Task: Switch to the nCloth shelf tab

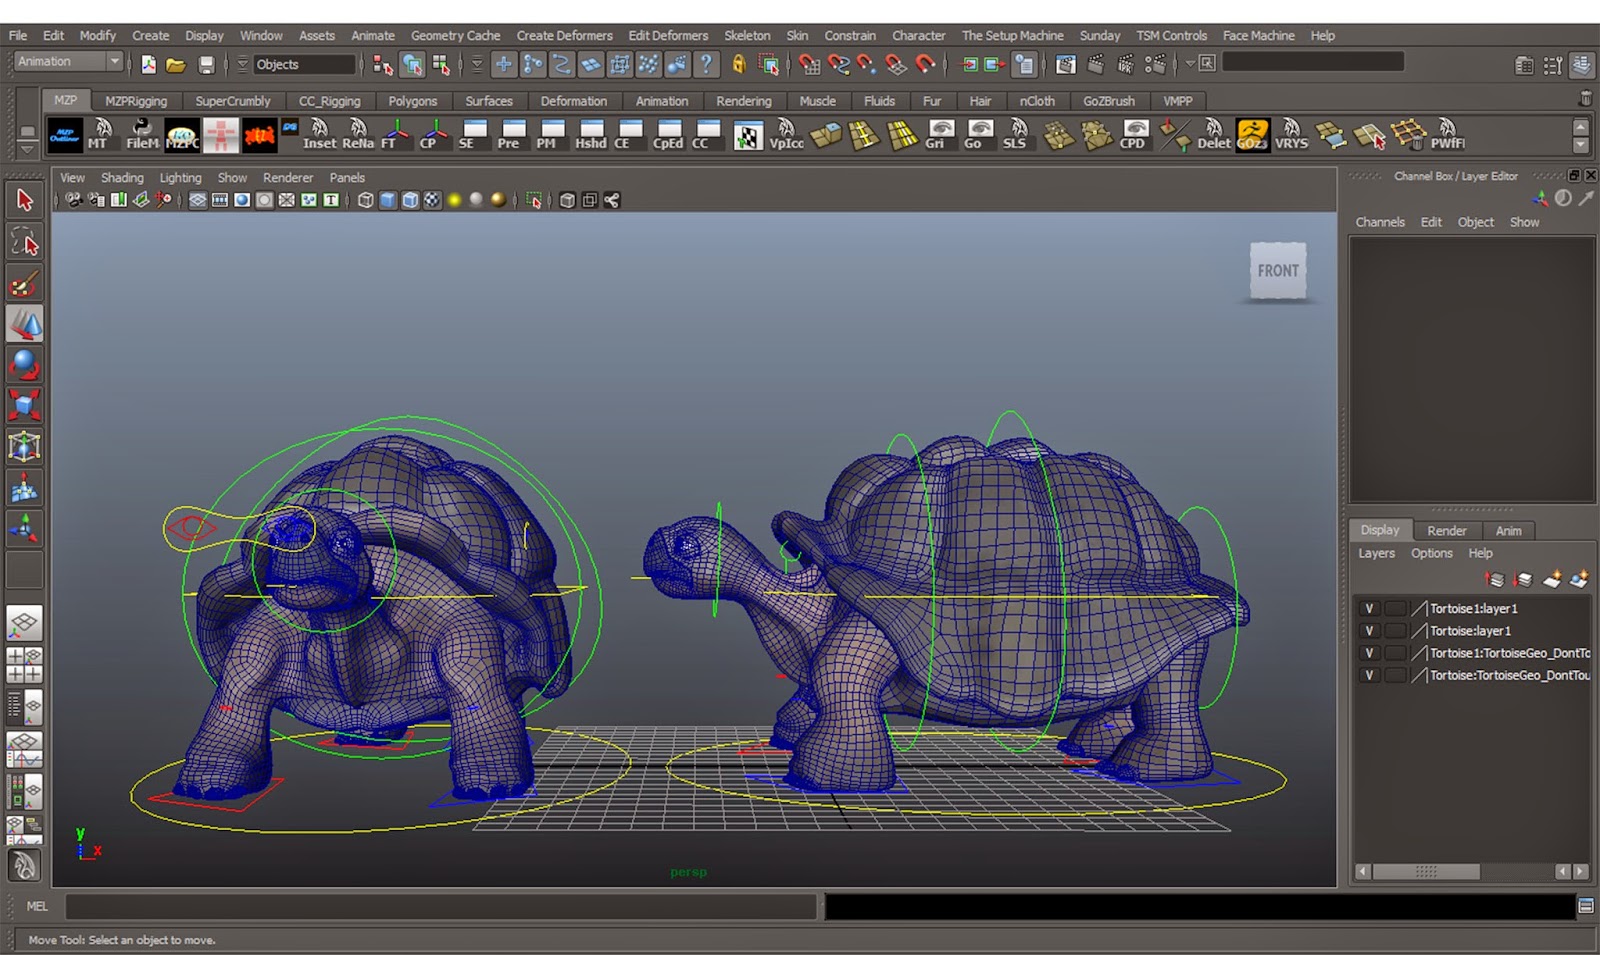Action: pyautogui.click(x=1037, y=101)
